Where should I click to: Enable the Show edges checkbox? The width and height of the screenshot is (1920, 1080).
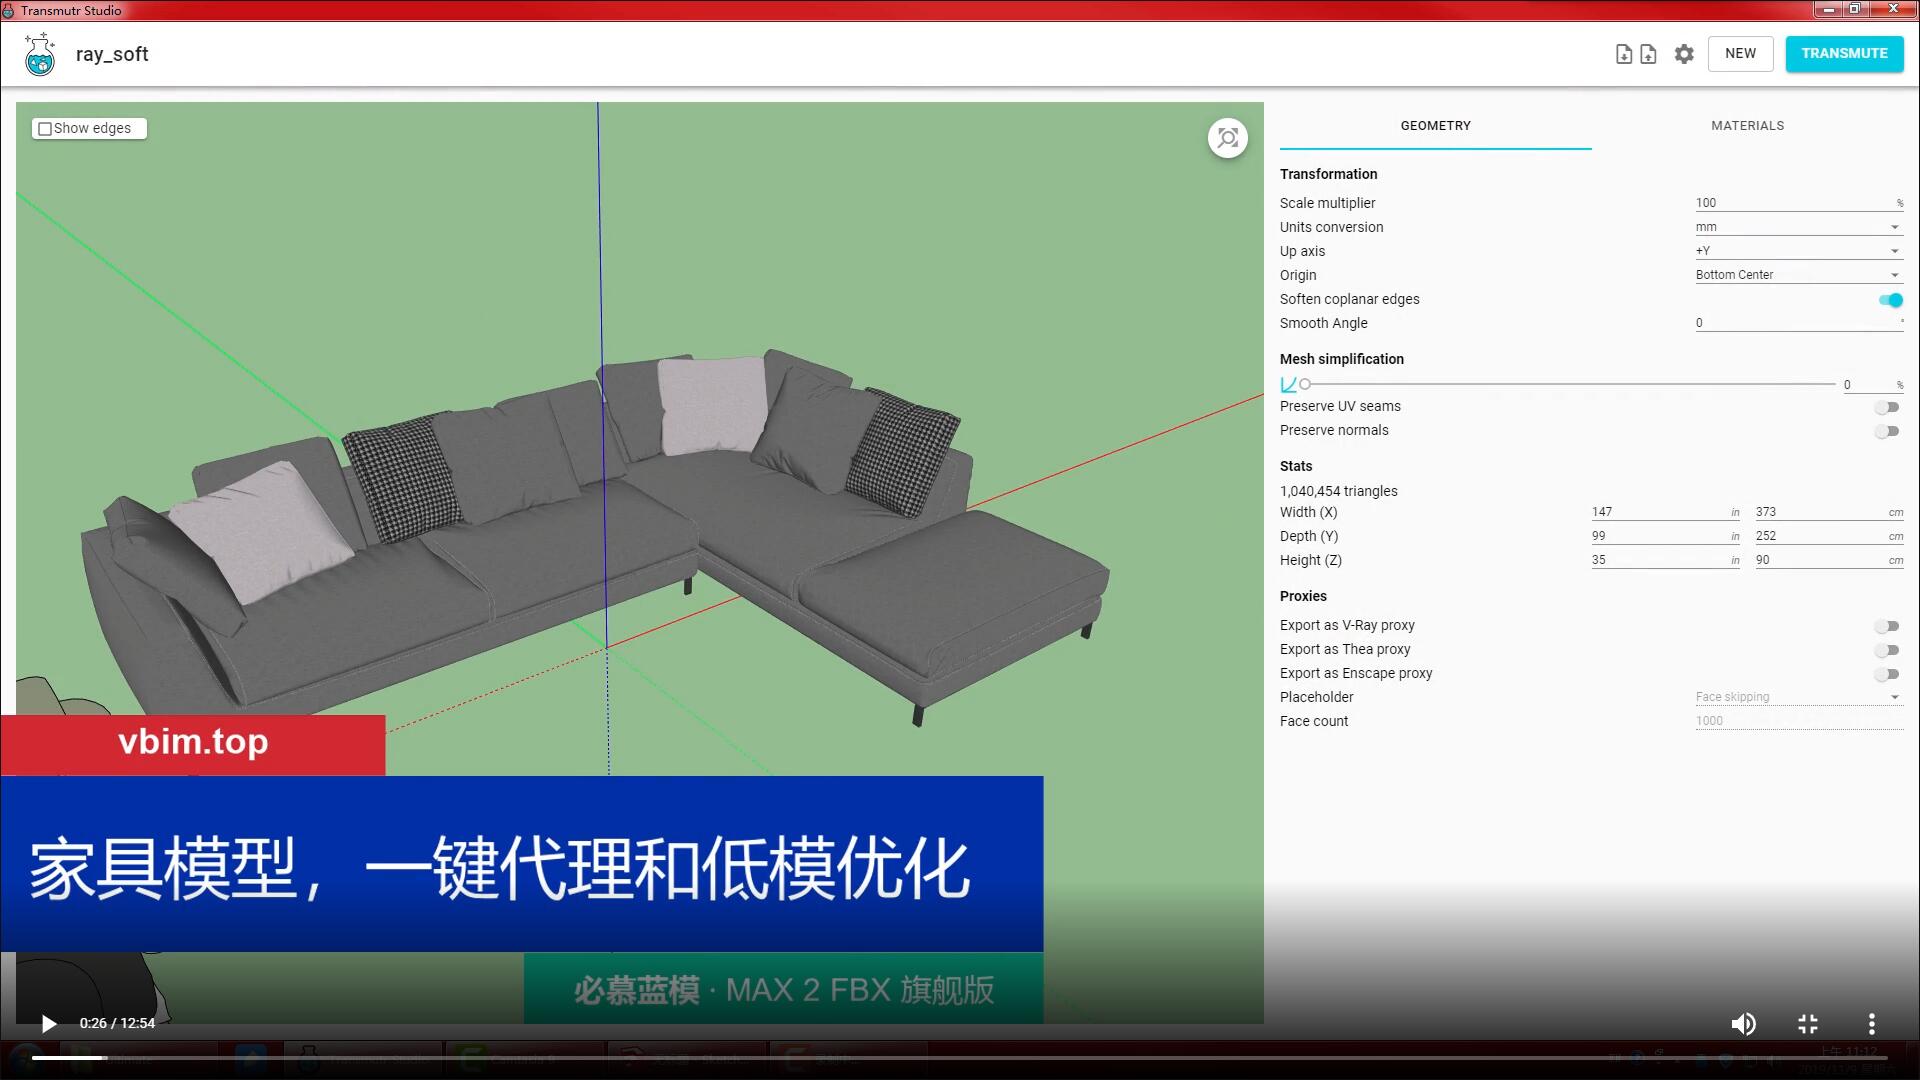45,129
